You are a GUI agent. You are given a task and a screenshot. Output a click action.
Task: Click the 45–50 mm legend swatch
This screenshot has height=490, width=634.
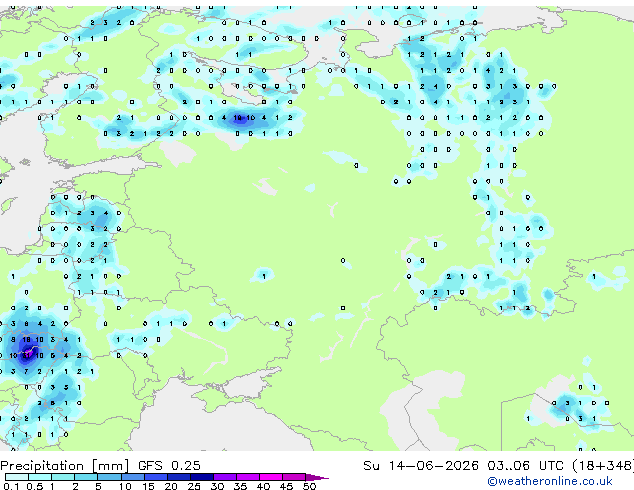point(294,477)
